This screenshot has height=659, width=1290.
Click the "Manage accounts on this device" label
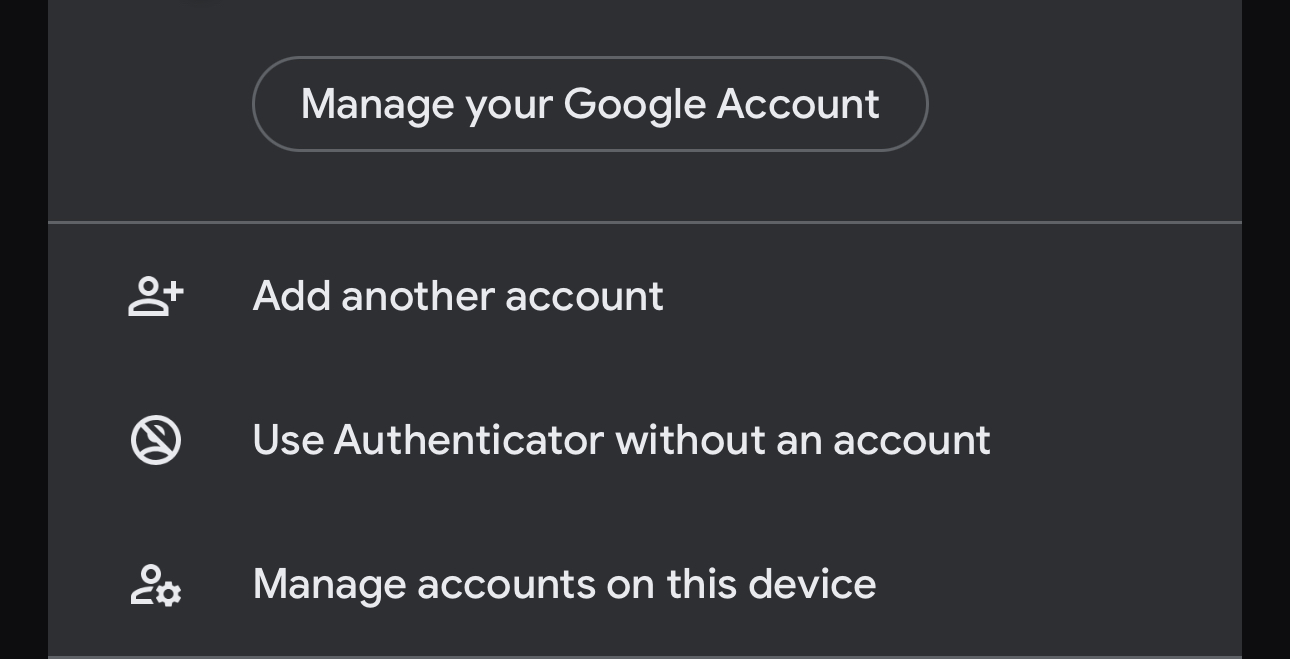564,585
